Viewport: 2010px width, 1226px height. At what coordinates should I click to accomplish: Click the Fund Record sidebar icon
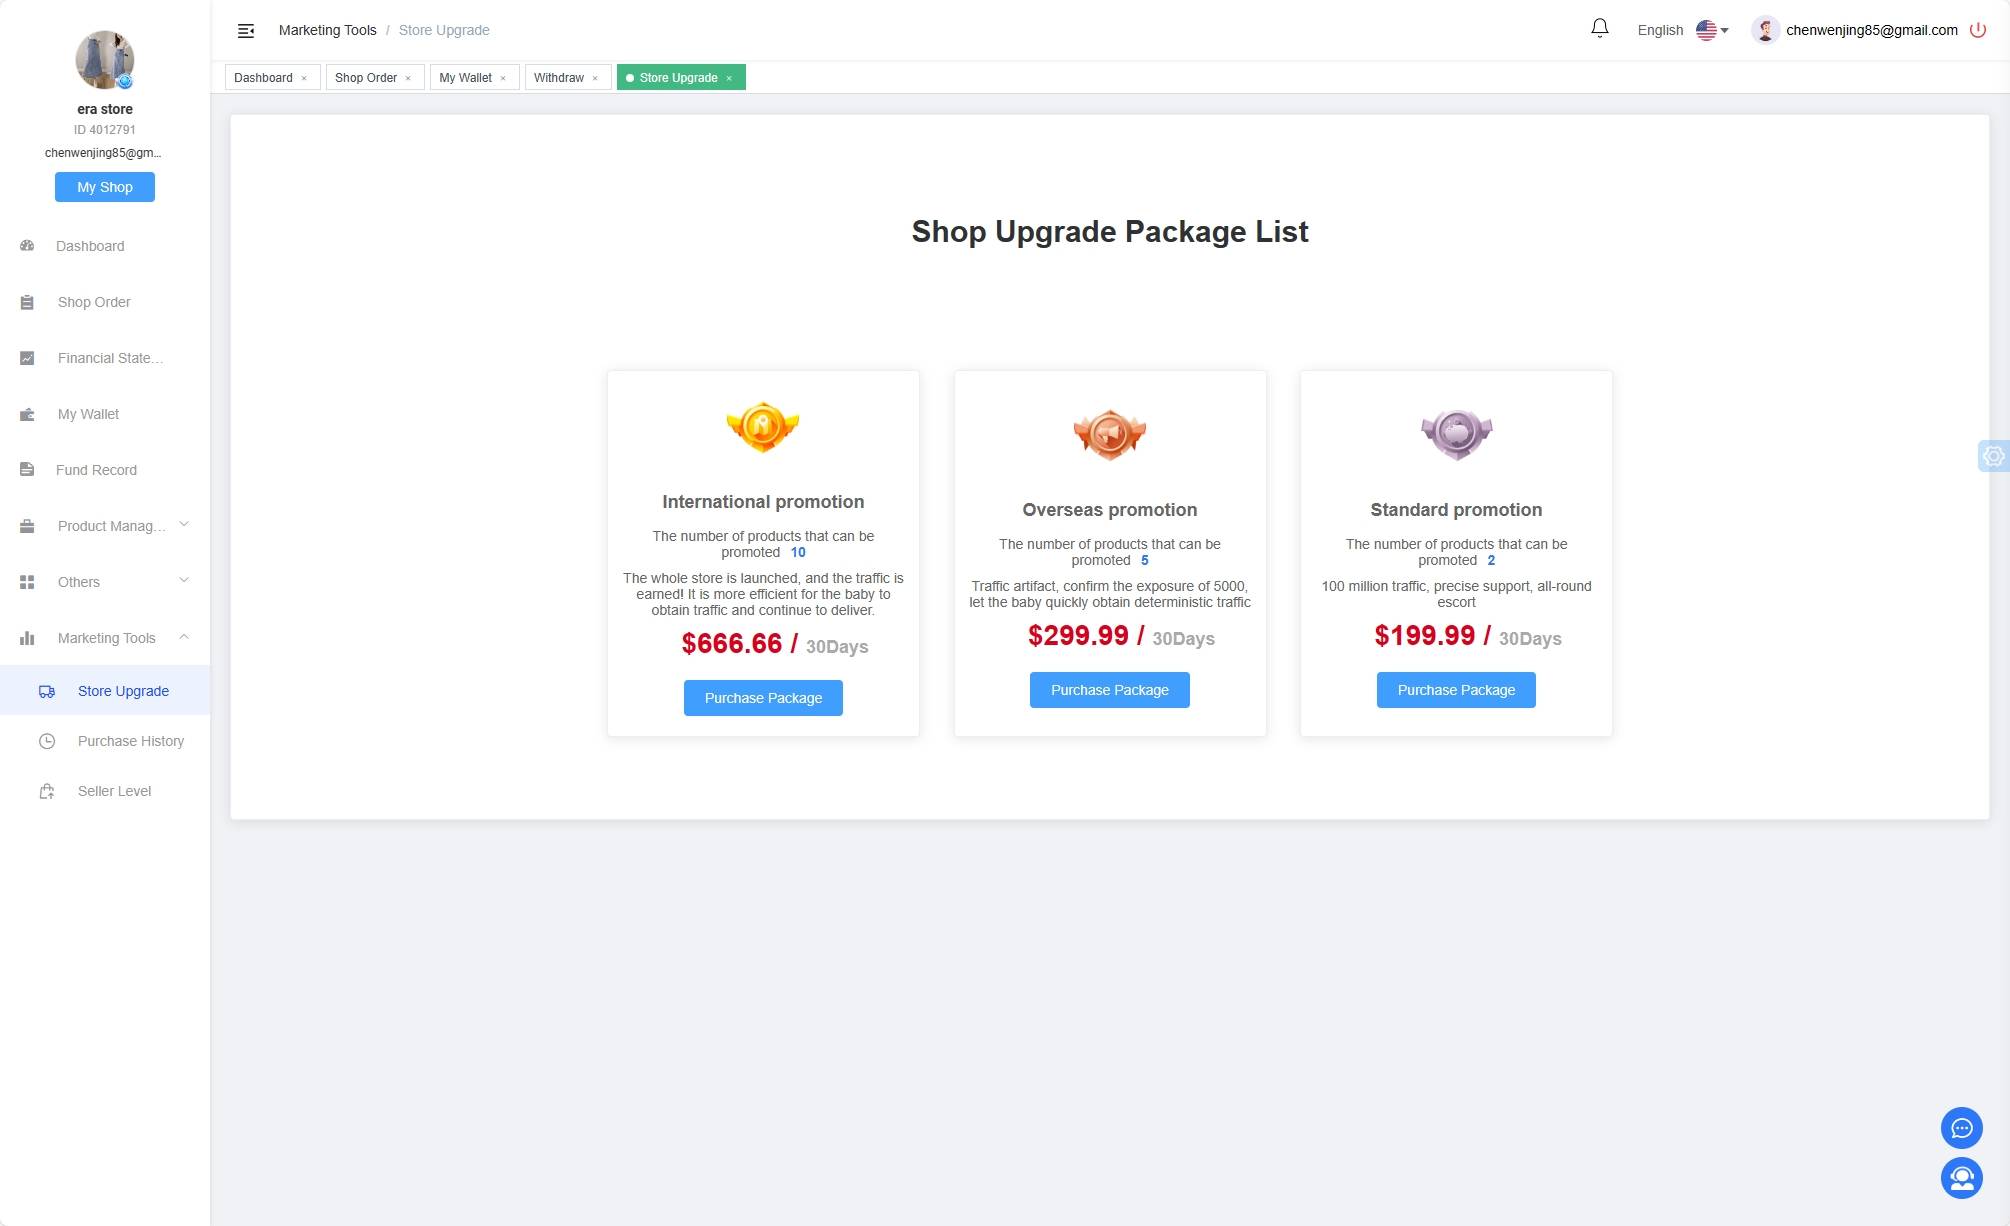27,469
